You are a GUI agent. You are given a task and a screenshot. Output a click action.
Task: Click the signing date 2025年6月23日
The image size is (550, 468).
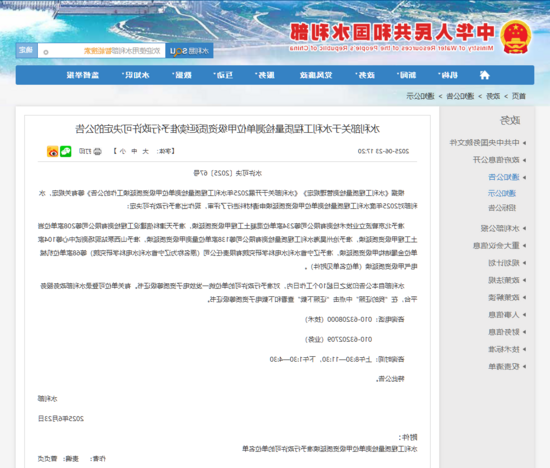point(61,419)
